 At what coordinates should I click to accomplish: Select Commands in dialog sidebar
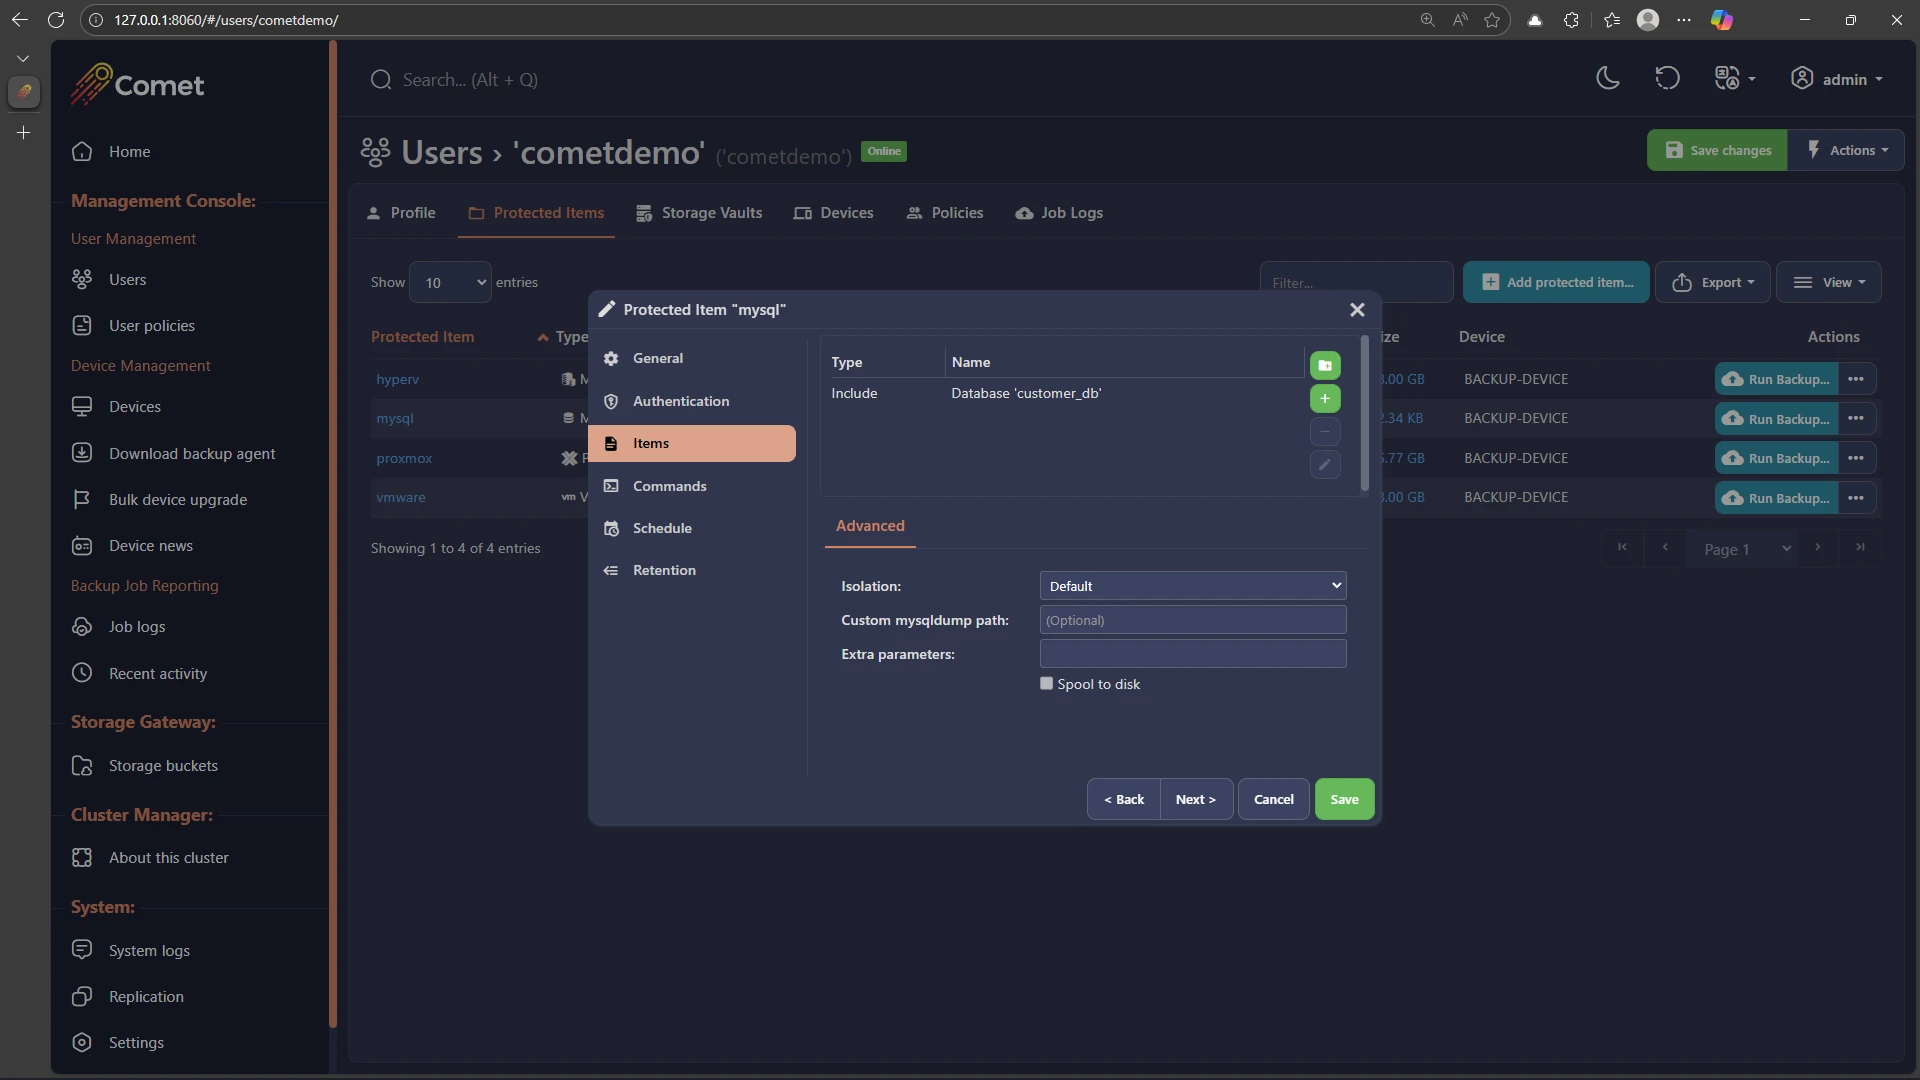coord(692,486)
